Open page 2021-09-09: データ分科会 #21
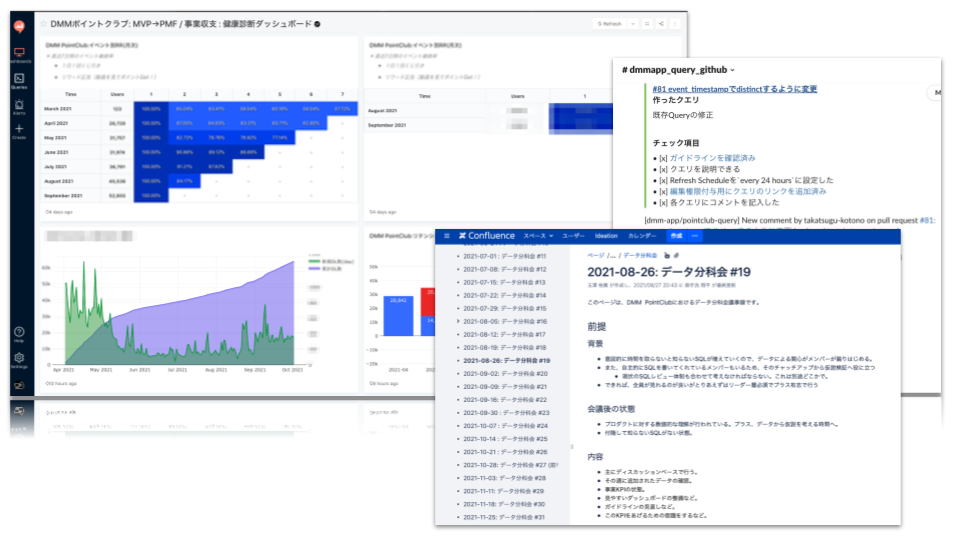Viewport: 960px width, 540px height. pyautogui.click(x=505, y=387)
